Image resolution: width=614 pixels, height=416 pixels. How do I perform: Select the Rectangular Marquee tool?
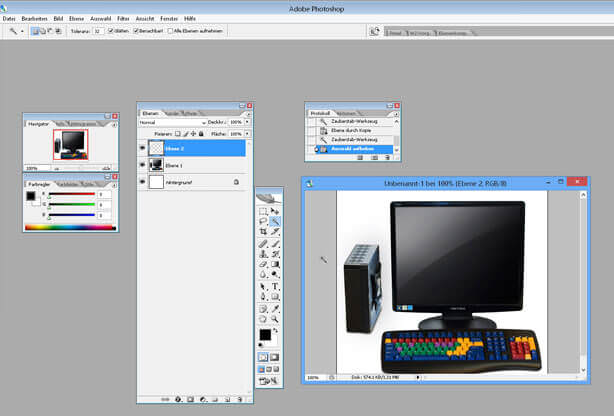point(263,212)
